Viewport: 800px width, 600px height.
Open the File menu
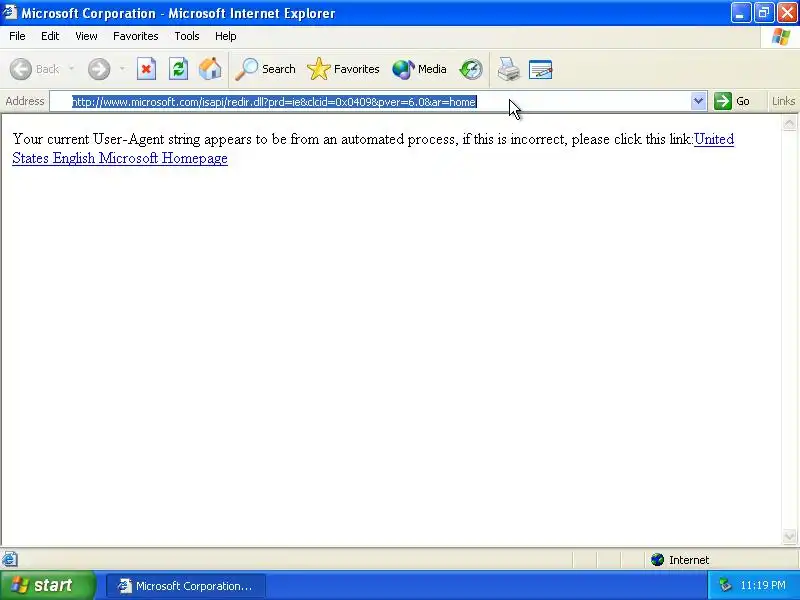pos(17,36)
